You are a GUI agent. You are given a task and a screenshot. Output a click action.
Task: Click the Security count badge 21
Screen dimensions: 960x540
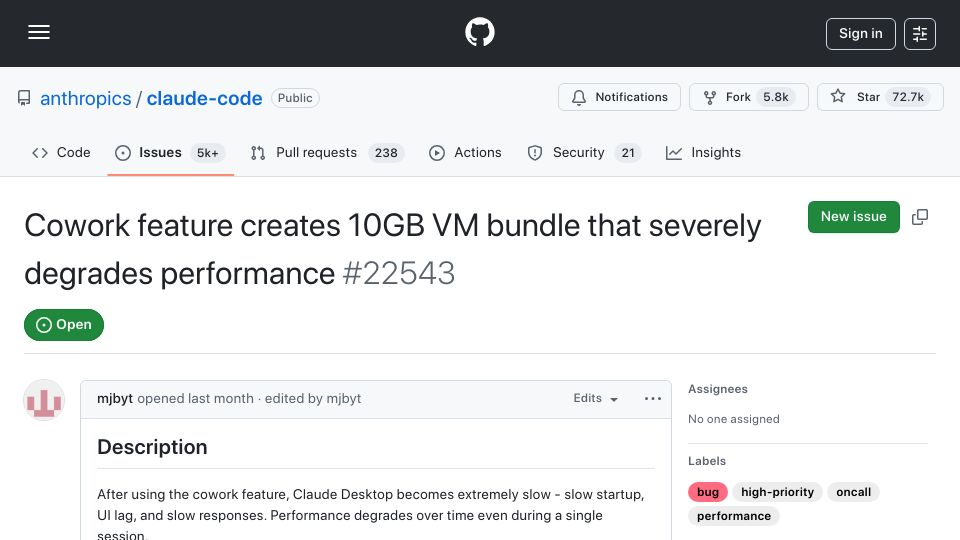point(628,153)
